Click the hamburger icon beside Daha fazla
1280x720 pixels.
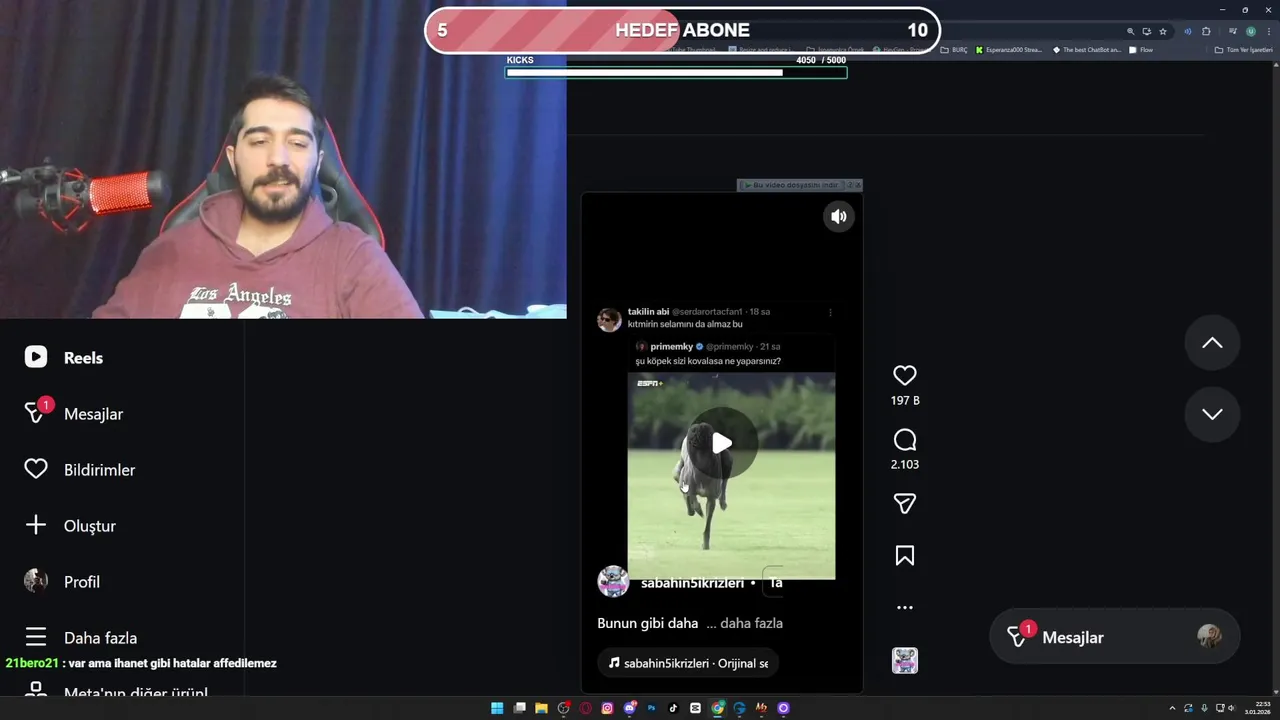(x=36, y=637)
